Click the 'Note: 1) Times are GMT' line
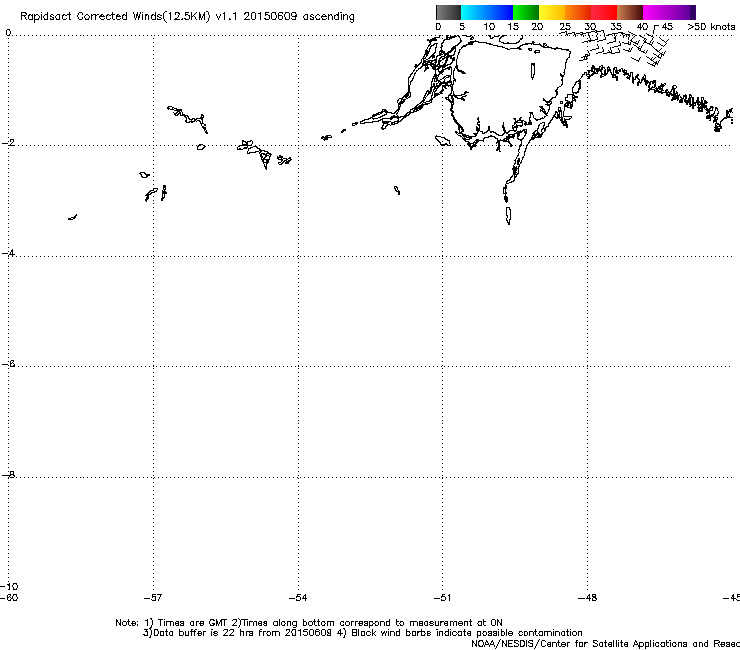The width and height of the screenshot is (740, 650). click(309, 623)
